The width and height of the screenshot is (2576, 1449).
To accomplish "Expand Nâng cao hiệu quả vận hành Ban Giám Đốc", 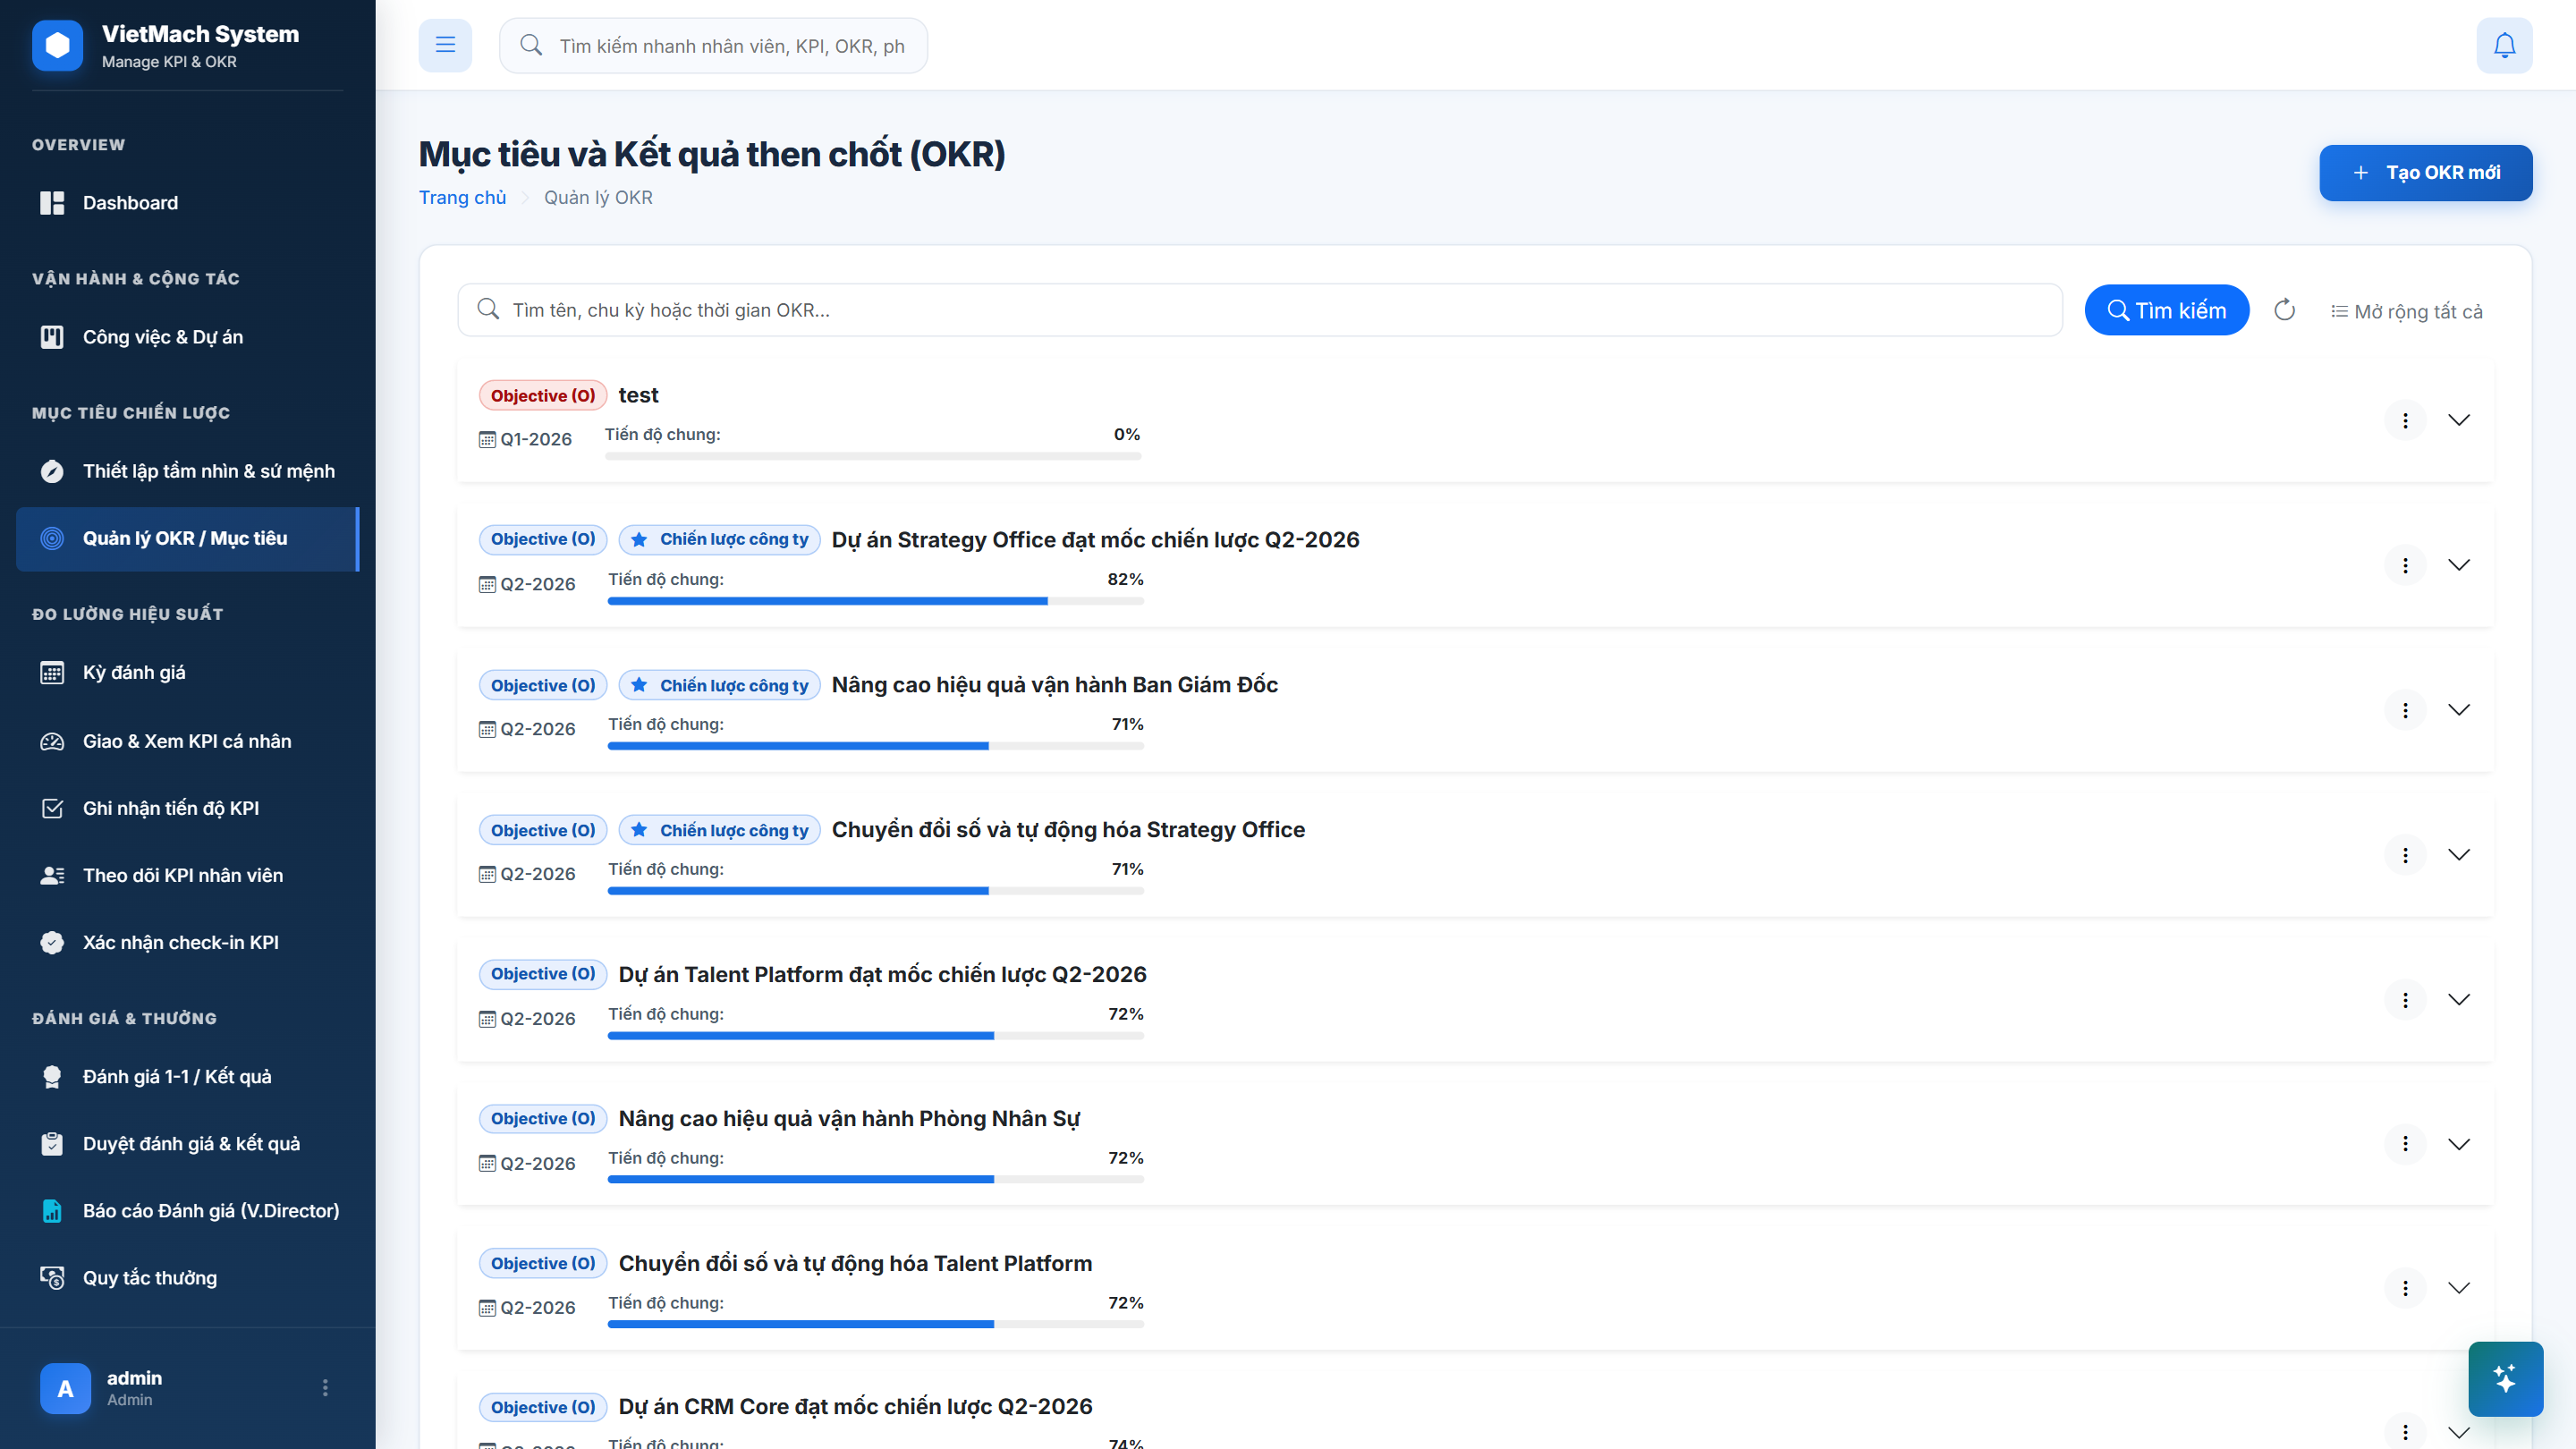I will (x=2459, y=710).
